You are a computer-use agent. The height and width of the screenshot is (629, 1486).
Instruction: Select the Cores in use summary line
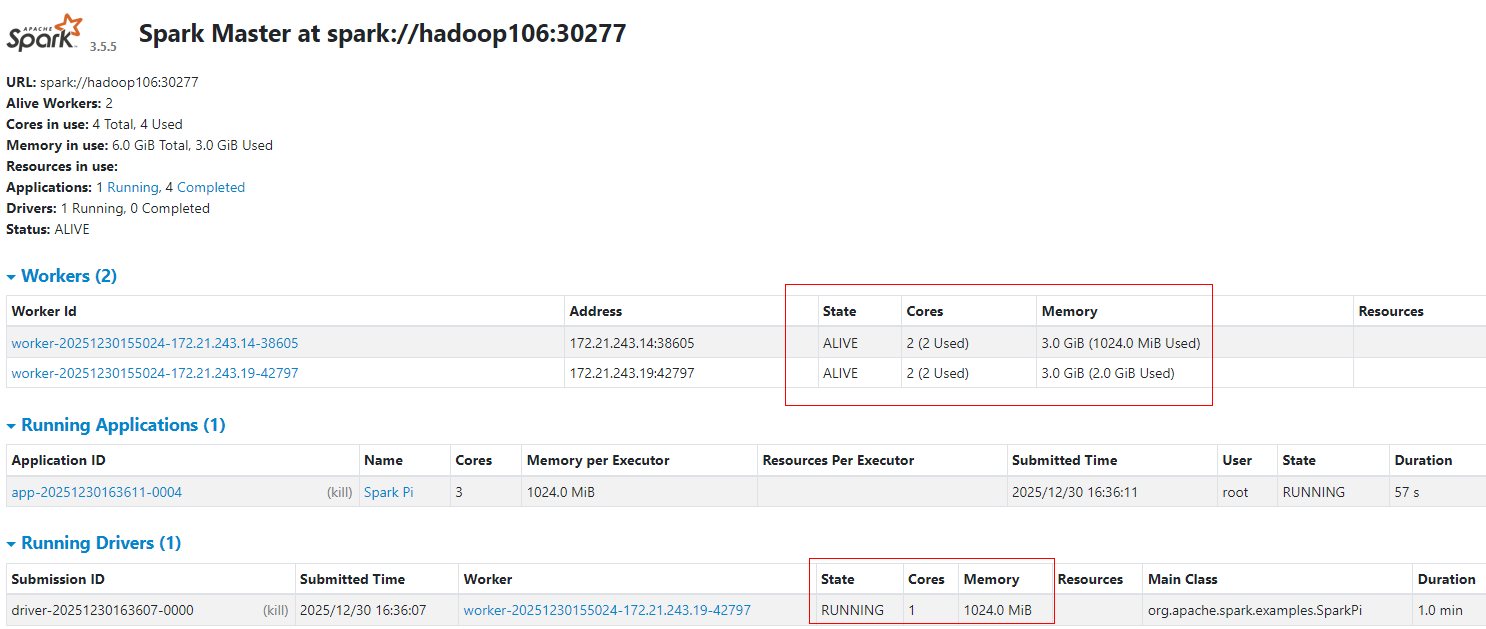click(x=94, y=124)
